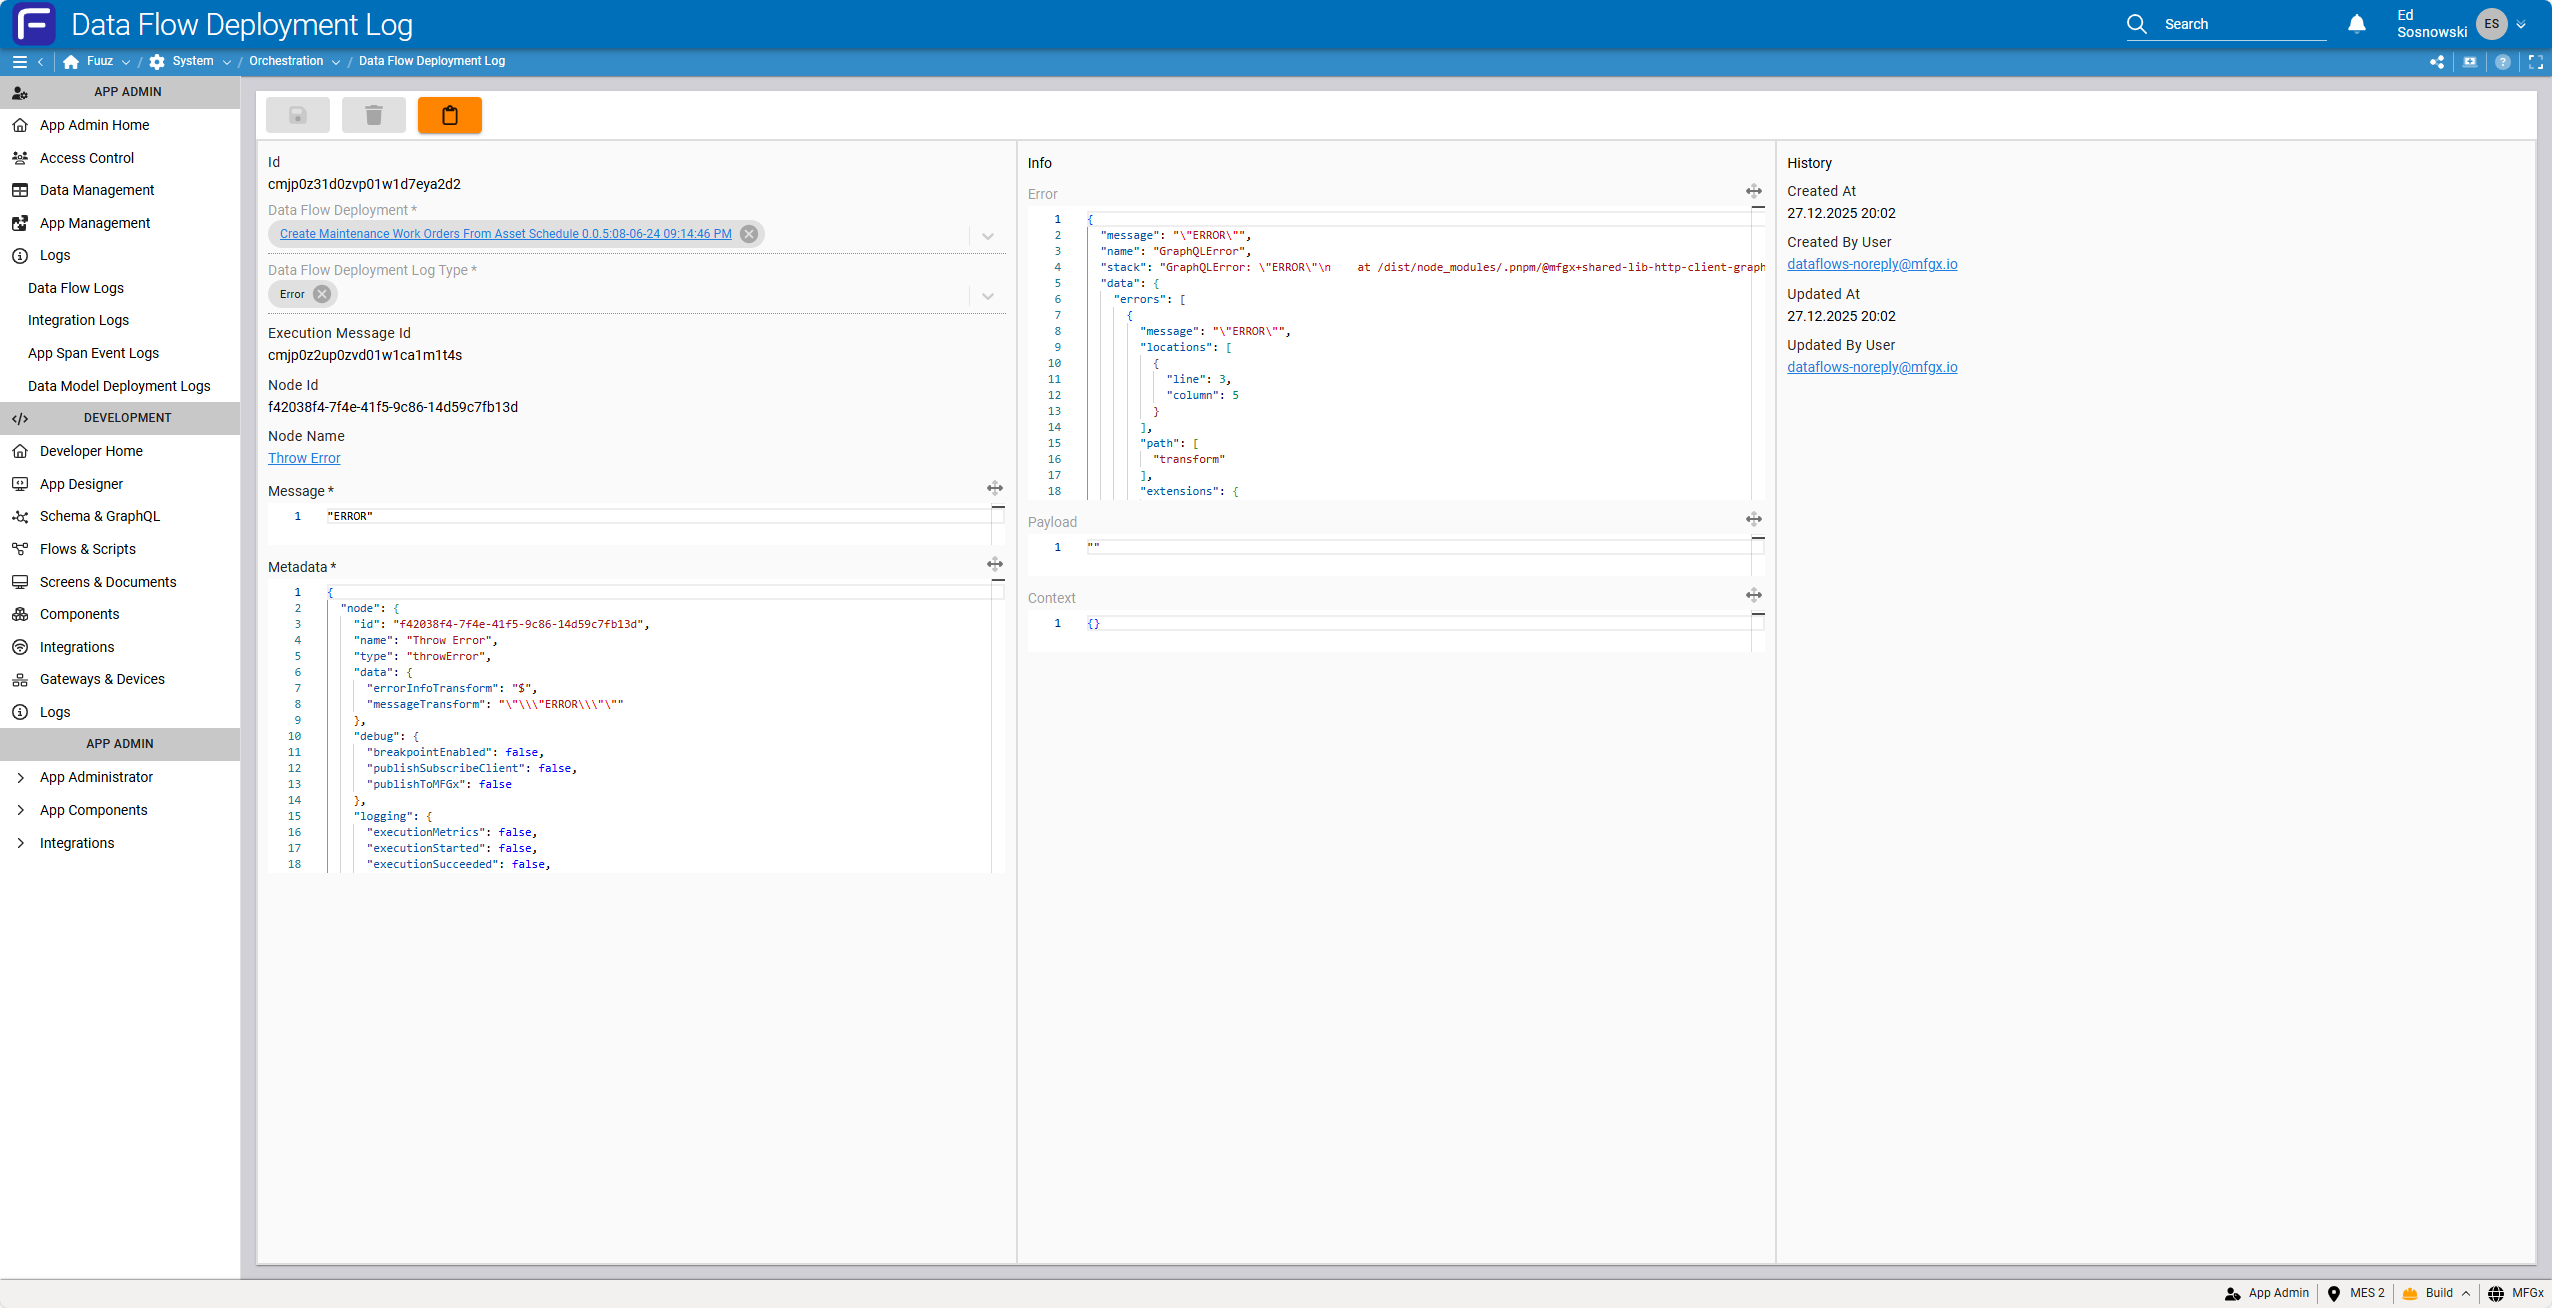Click the help question mark icon
Screen dimensions: 2552x1308
tap(2503, 62)
